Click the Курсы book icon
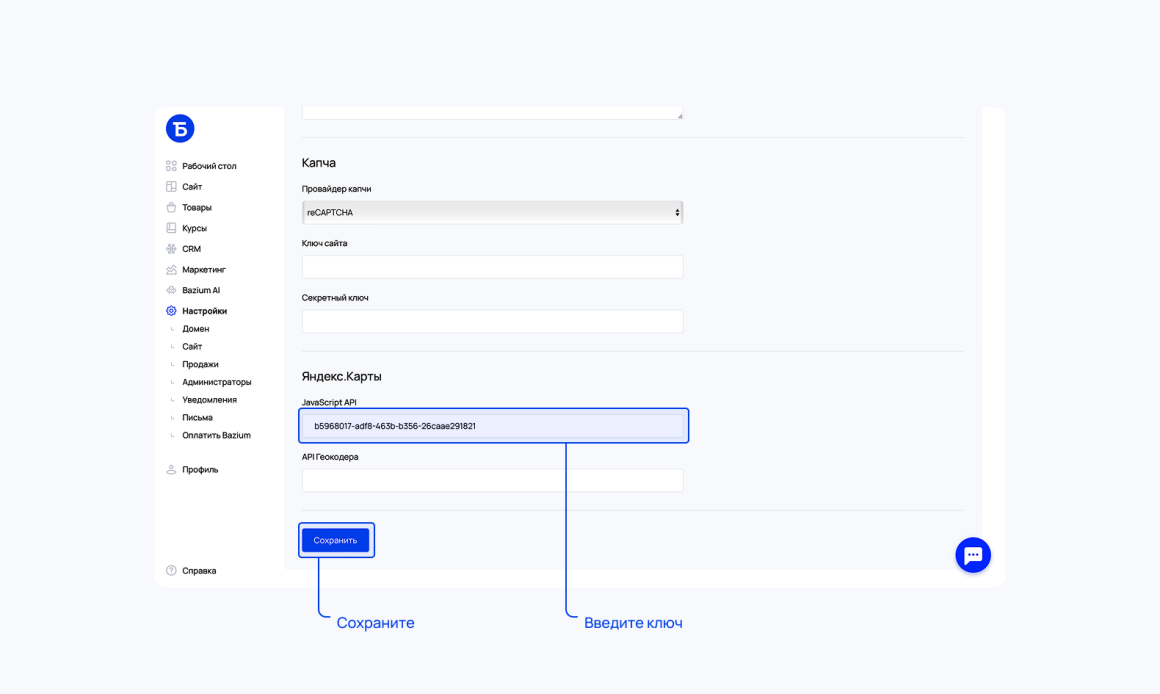This screenshot has height=694, width=1160. coord(171,228)
